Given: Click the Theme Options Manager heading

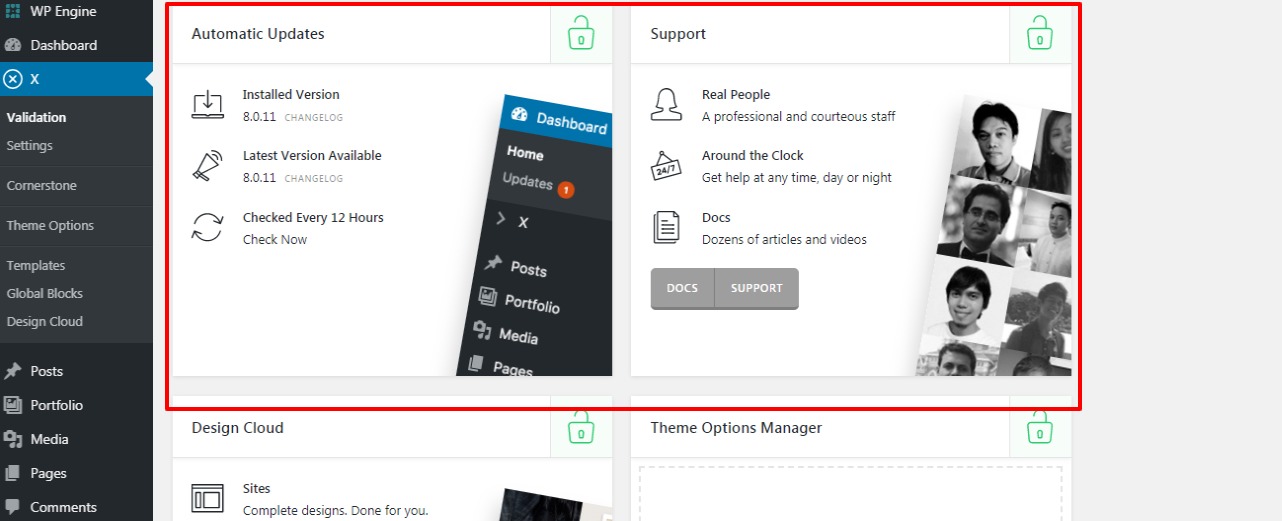Looking at the screenshot, I should (x=736, y=427).
